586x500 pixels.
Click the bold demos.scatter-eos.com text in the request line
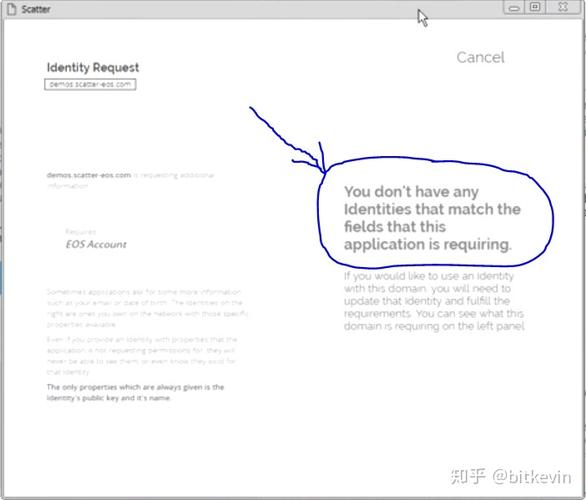[89, 175]
